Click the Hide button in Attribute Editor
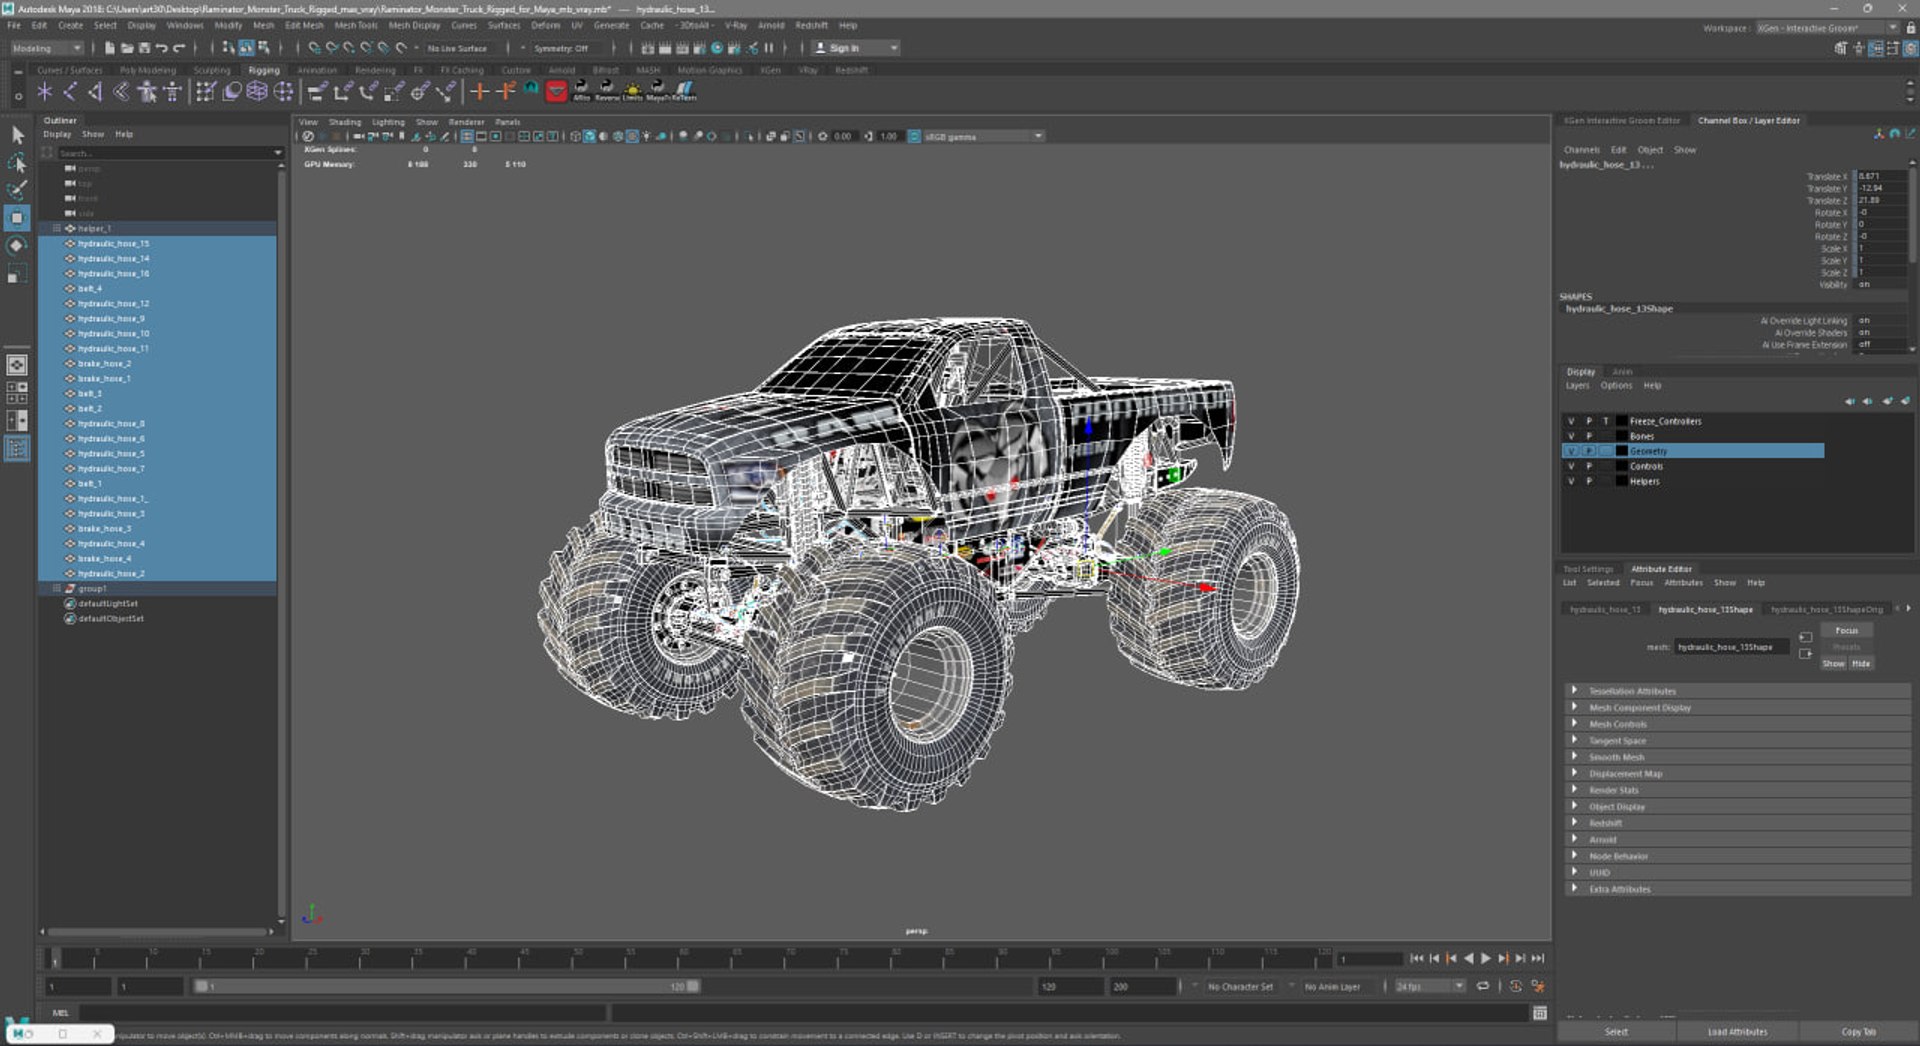1920x1046 pixels. (1860, 663)
